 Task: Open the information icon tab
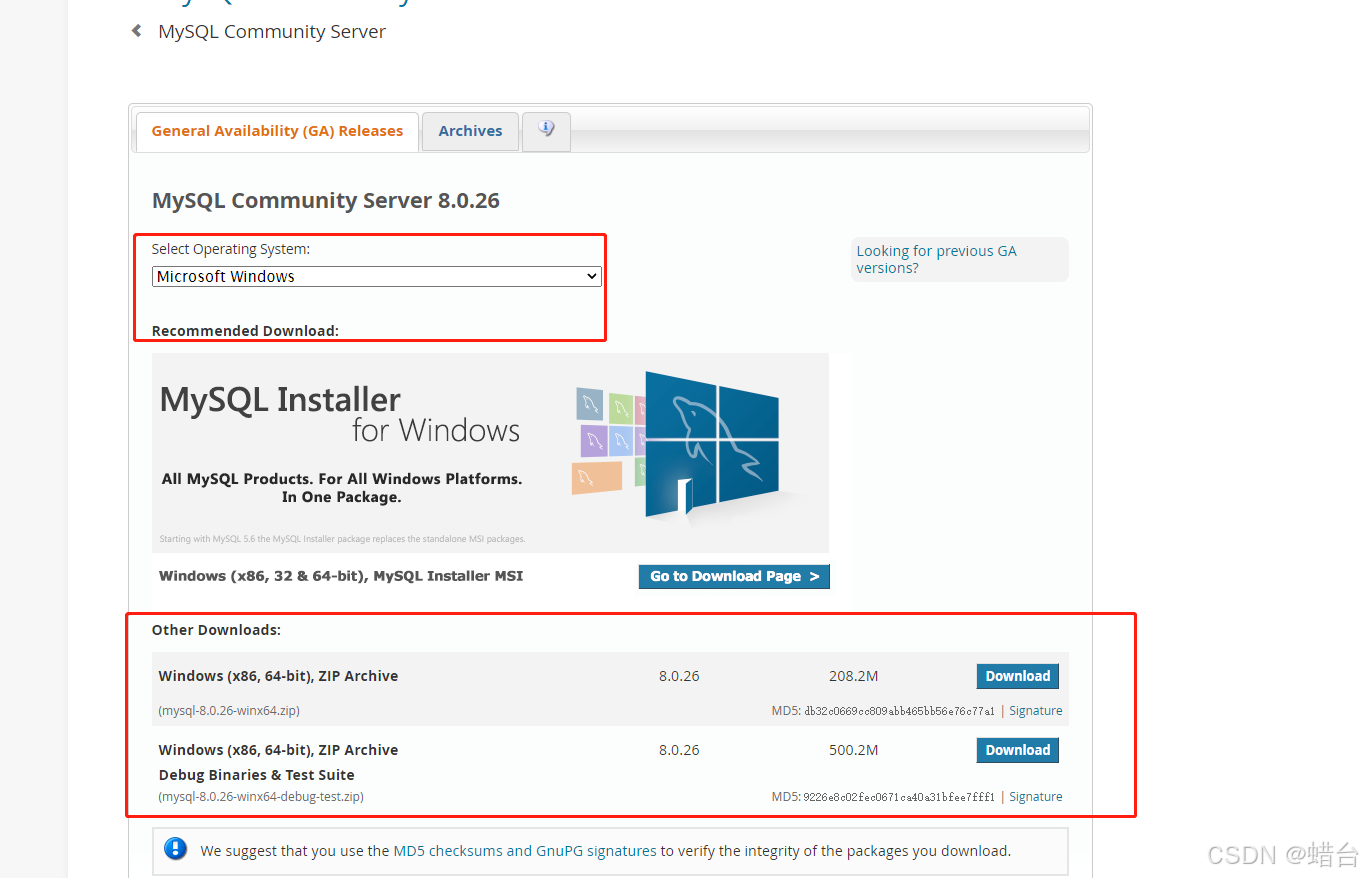point(546,131)
